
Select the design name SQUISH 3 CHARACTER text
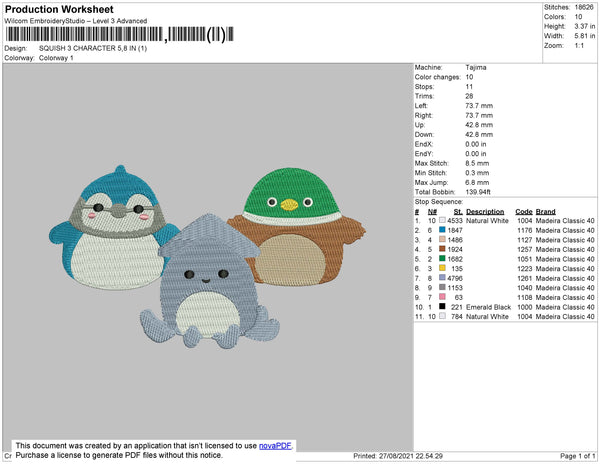(93, 49)
